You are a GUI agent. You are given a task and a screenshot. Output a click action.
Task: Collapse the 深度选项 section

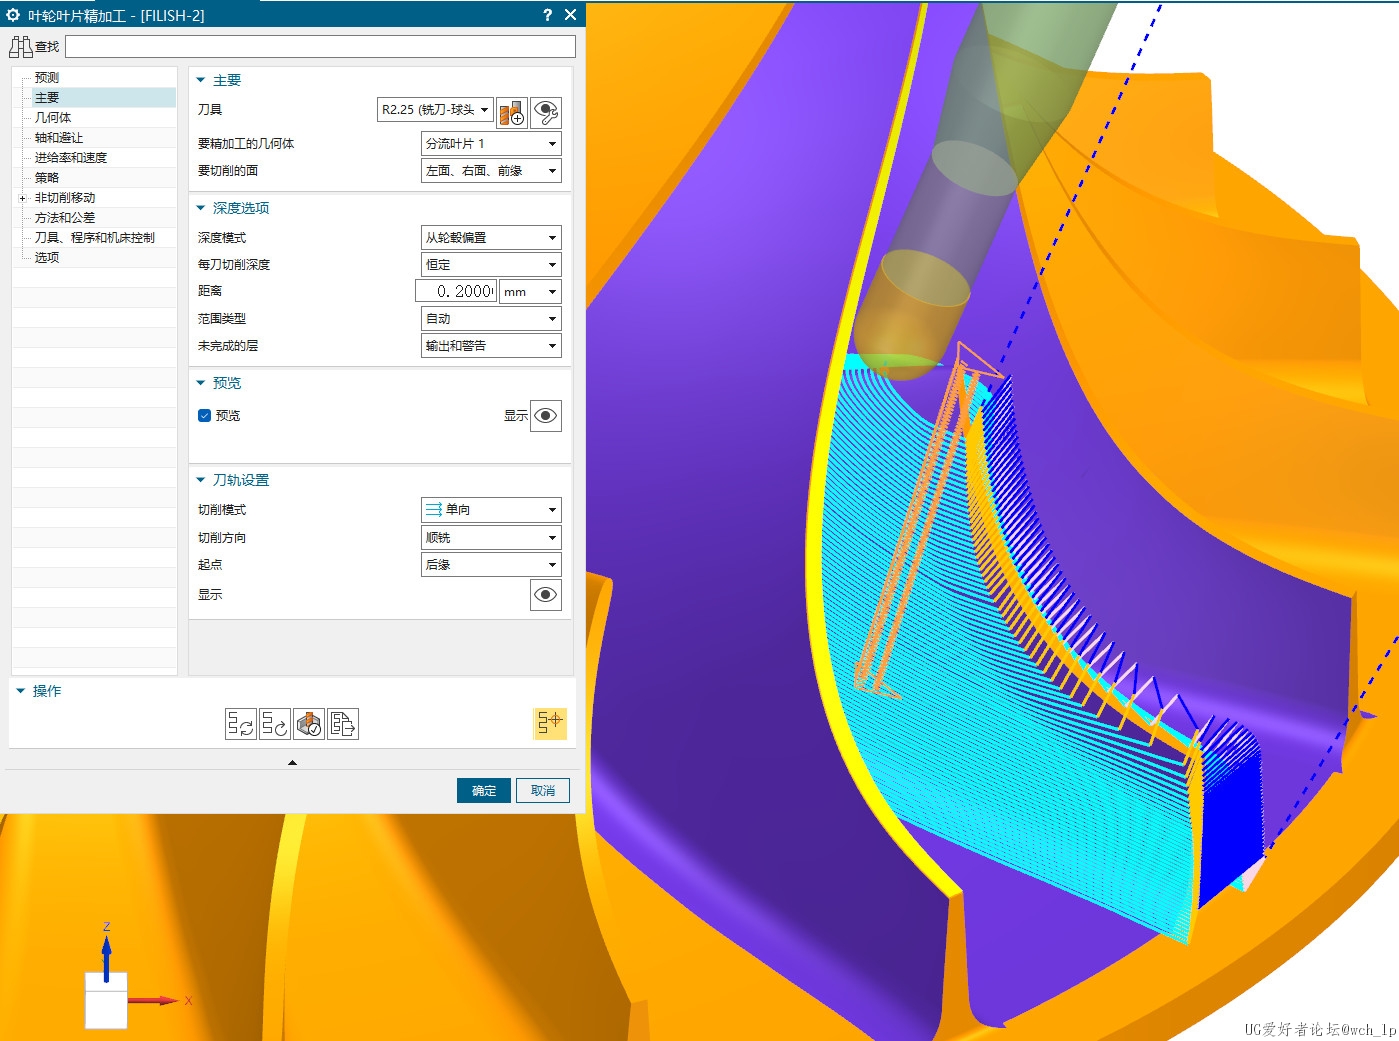201,208
